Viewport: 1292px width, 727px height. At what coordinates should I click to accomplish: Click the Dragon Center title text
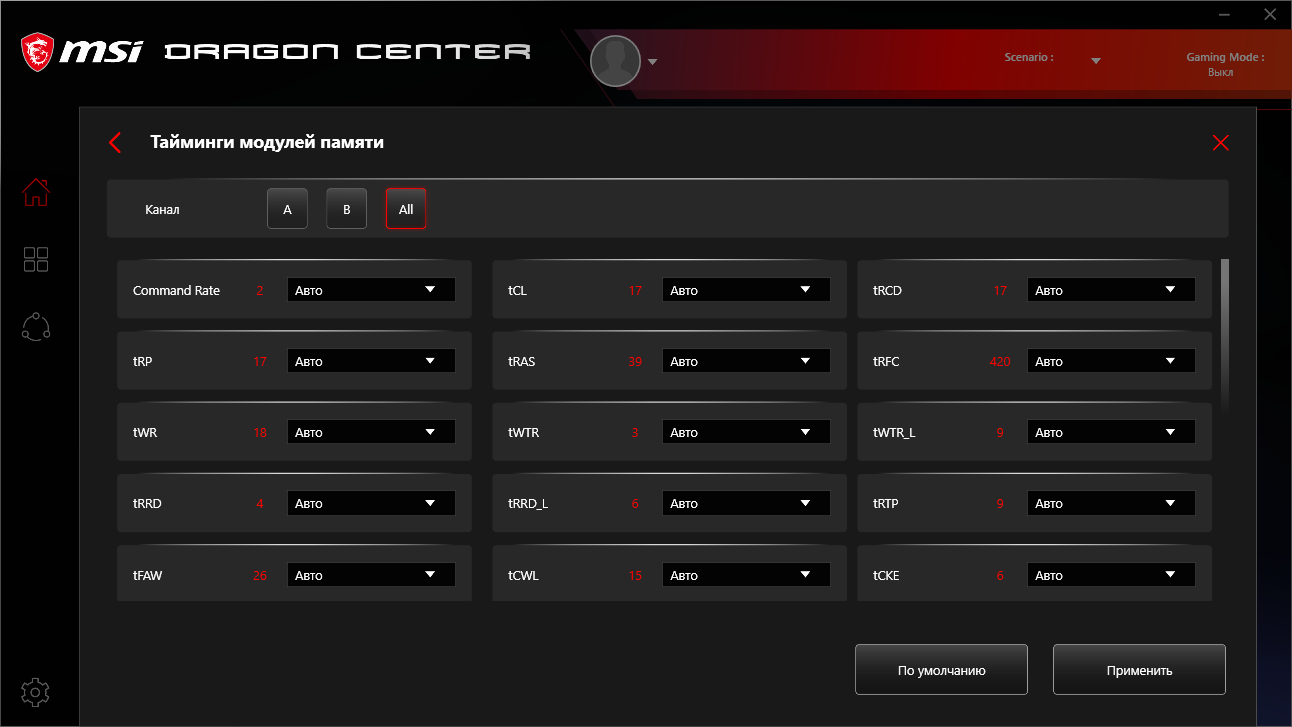[x=347, y=51]
